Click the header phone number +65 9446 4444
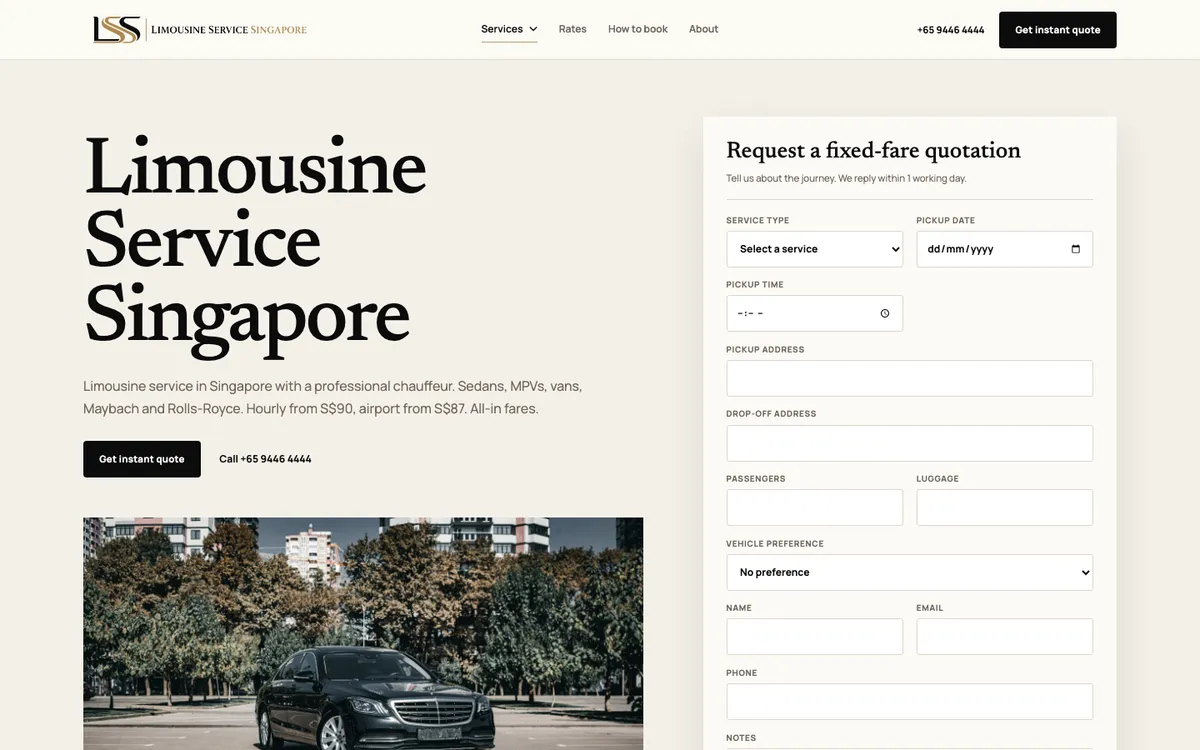The image size is (1200, 750). click(951, 30)
